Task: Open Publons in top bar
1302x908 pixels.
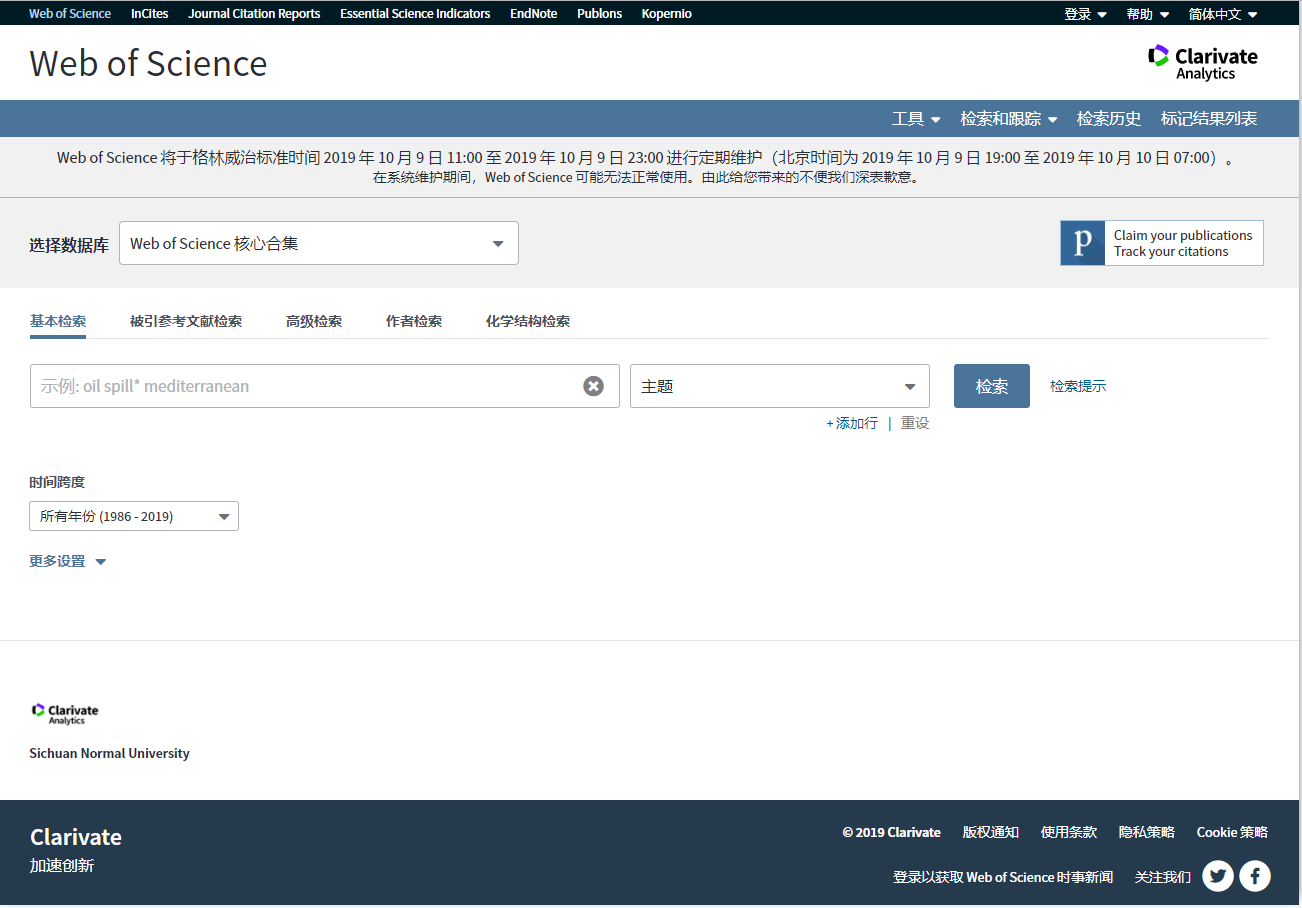Action: tap(600, 14)
